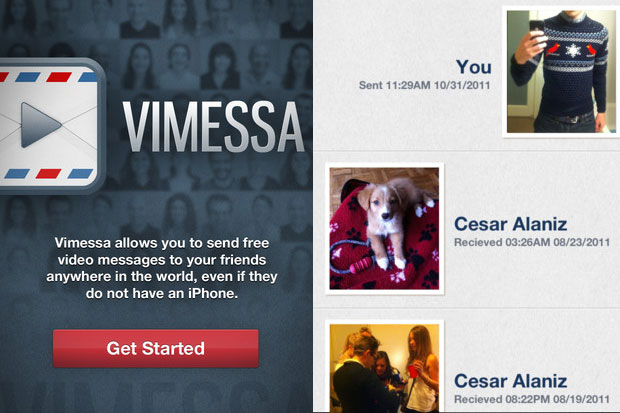
Task: Open the sweater selfie video thumbnail
Action: (x=561, y=72)
